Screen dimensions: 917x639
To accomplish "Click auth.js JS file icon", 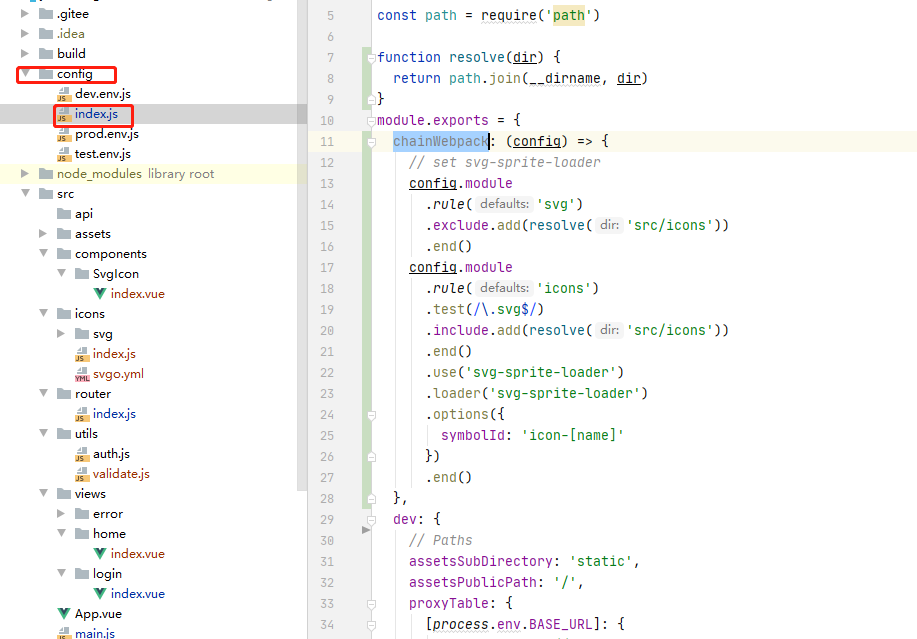I will 82,454.
